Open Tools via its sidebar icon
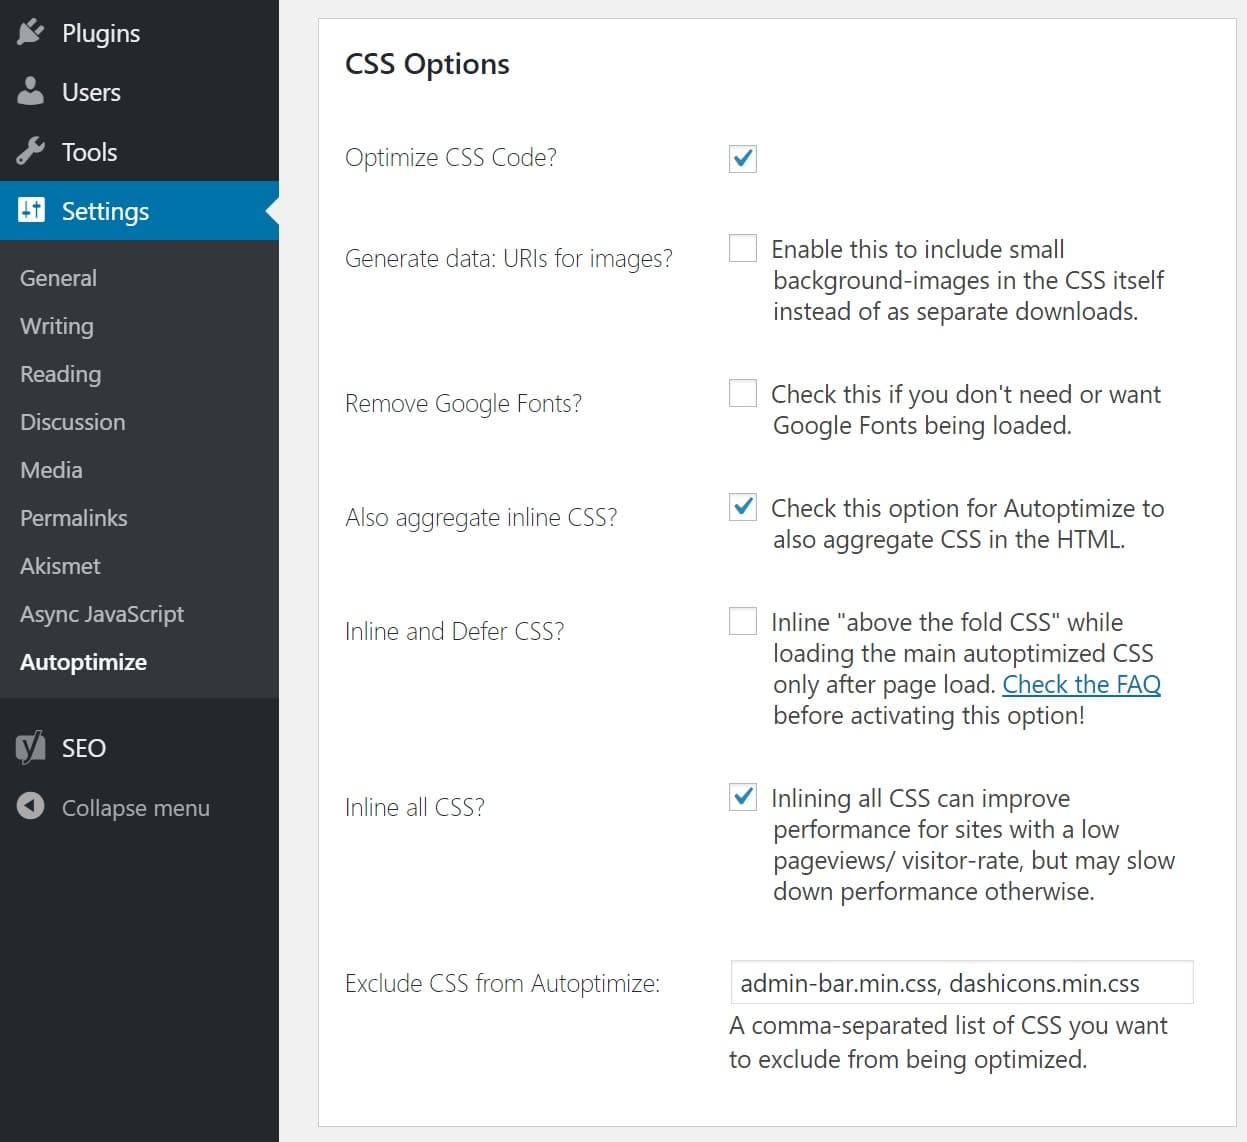Screen dimensions: 1247x1142 (31, 151)
